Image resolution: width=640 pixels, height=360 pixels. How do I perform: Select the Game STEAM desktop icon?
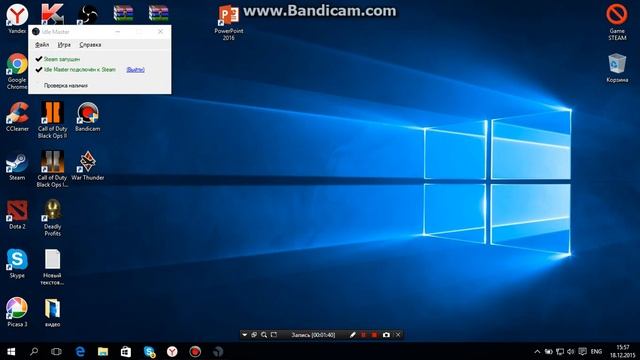click(617, 22)
